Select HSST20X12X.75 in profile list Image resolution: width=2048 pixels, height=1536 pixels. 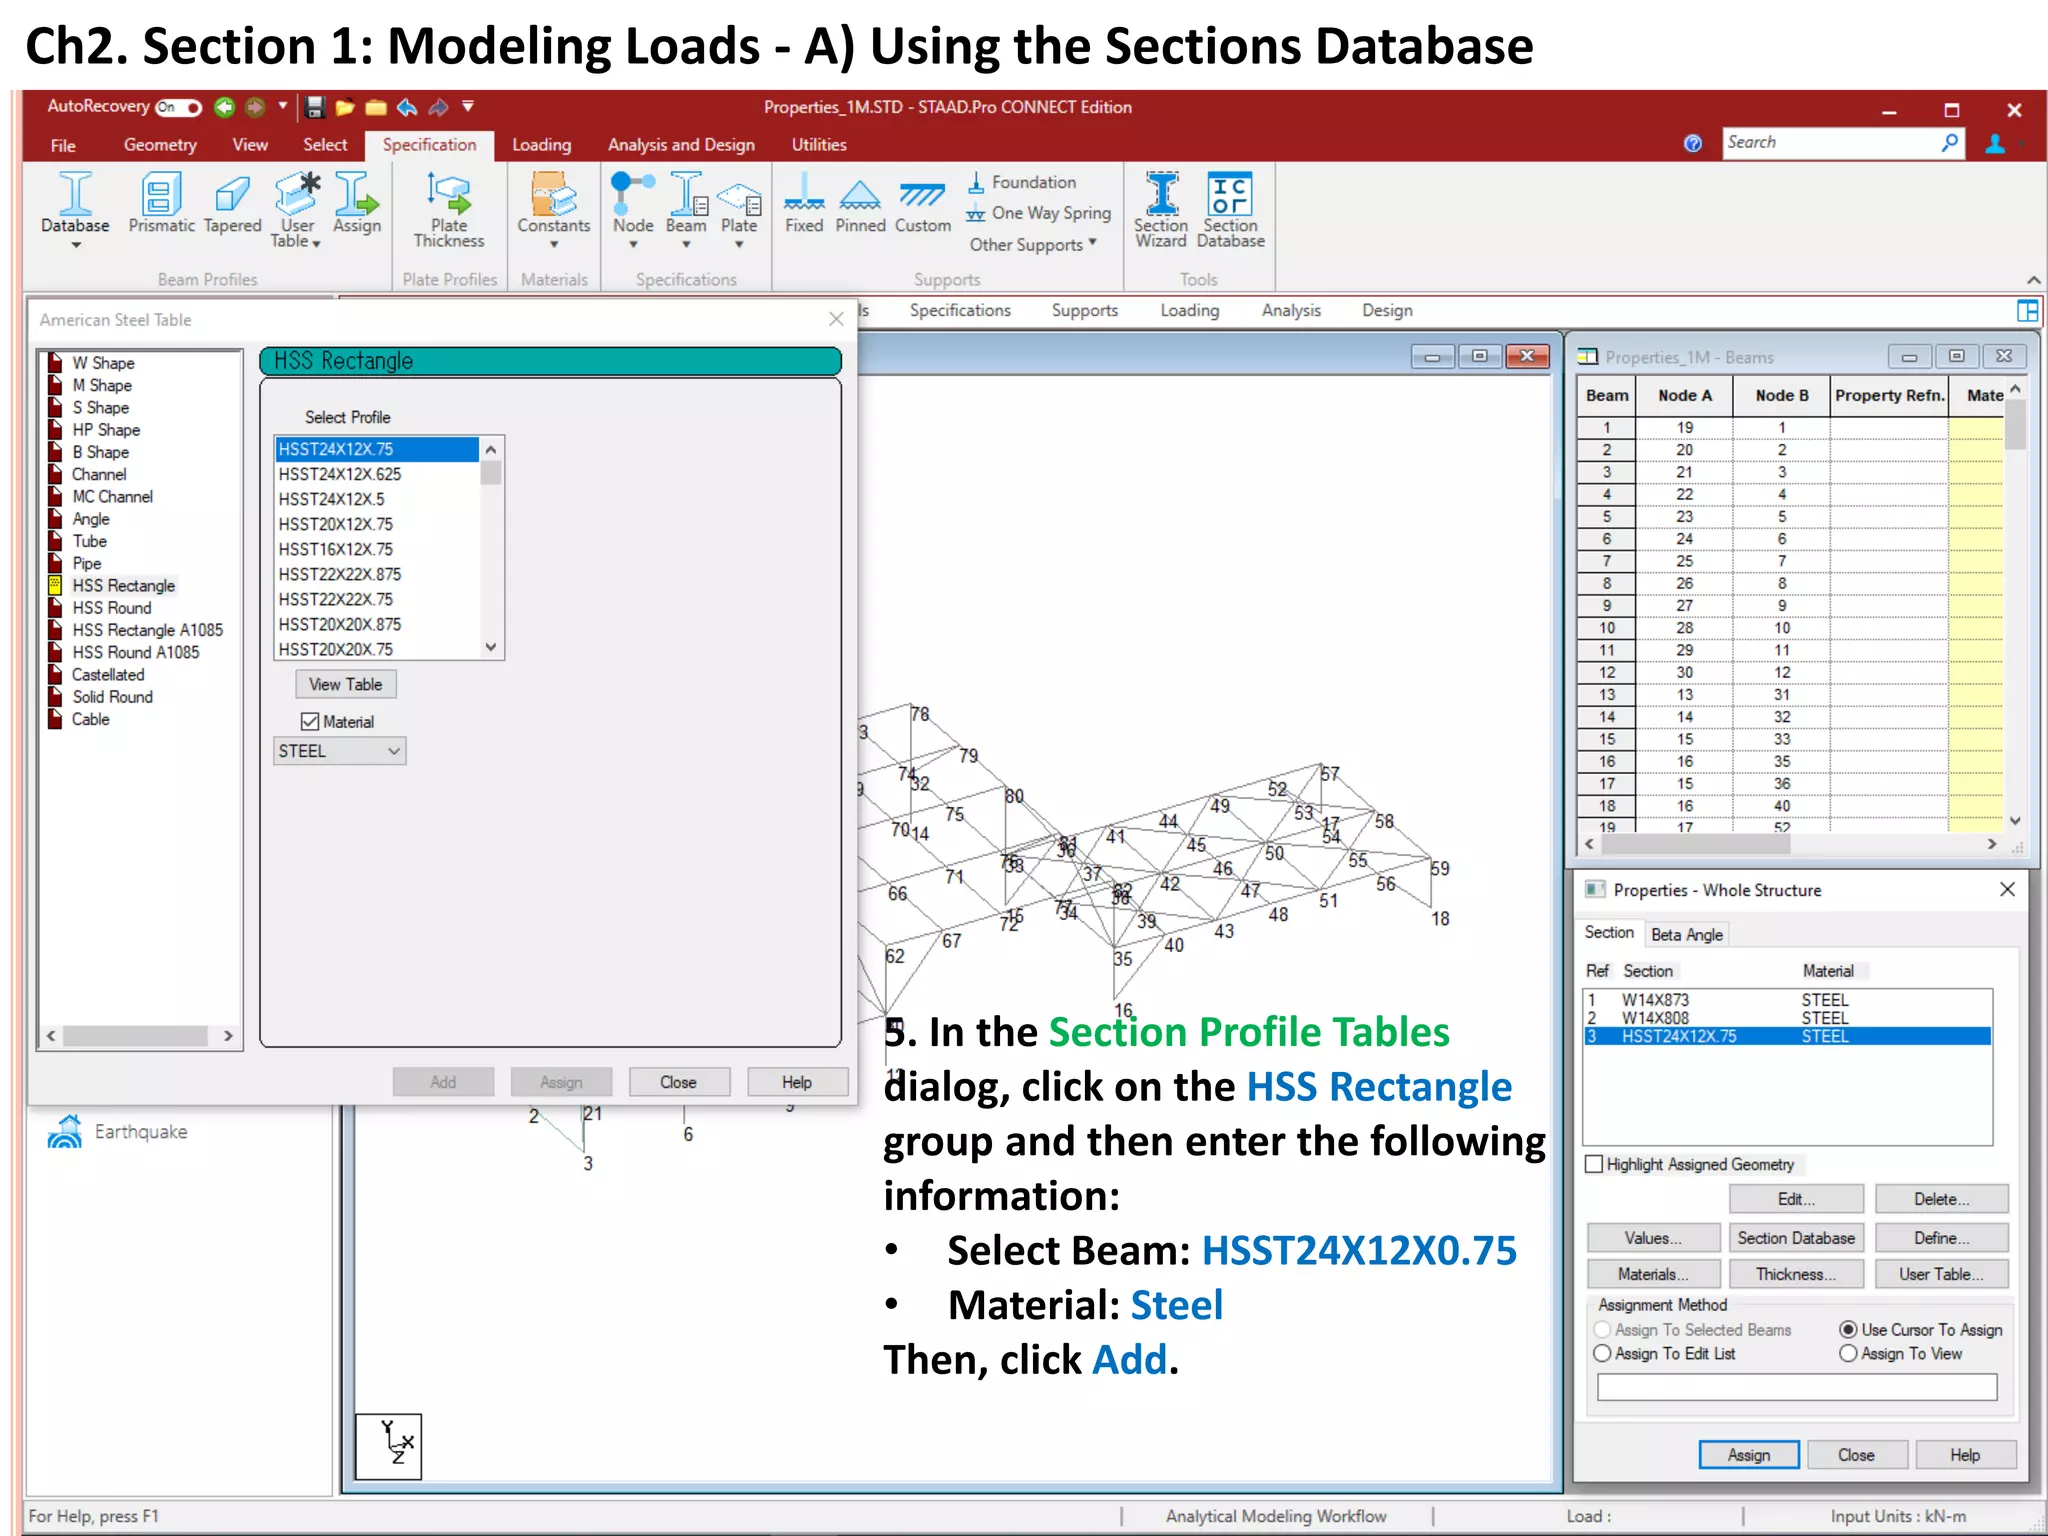[x=336, y=524]
